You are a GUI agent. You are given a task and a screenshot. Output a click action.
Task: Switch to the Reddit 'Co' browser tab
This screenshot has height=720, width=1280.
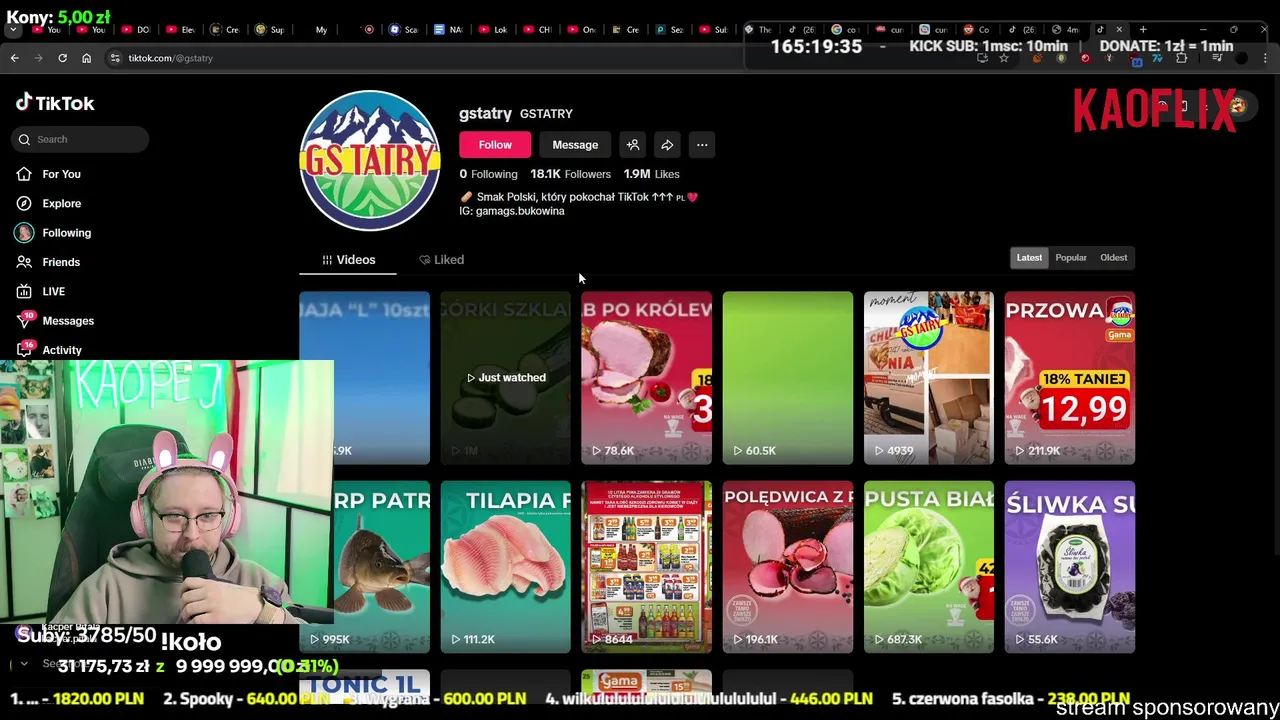(x=976, y=30)
